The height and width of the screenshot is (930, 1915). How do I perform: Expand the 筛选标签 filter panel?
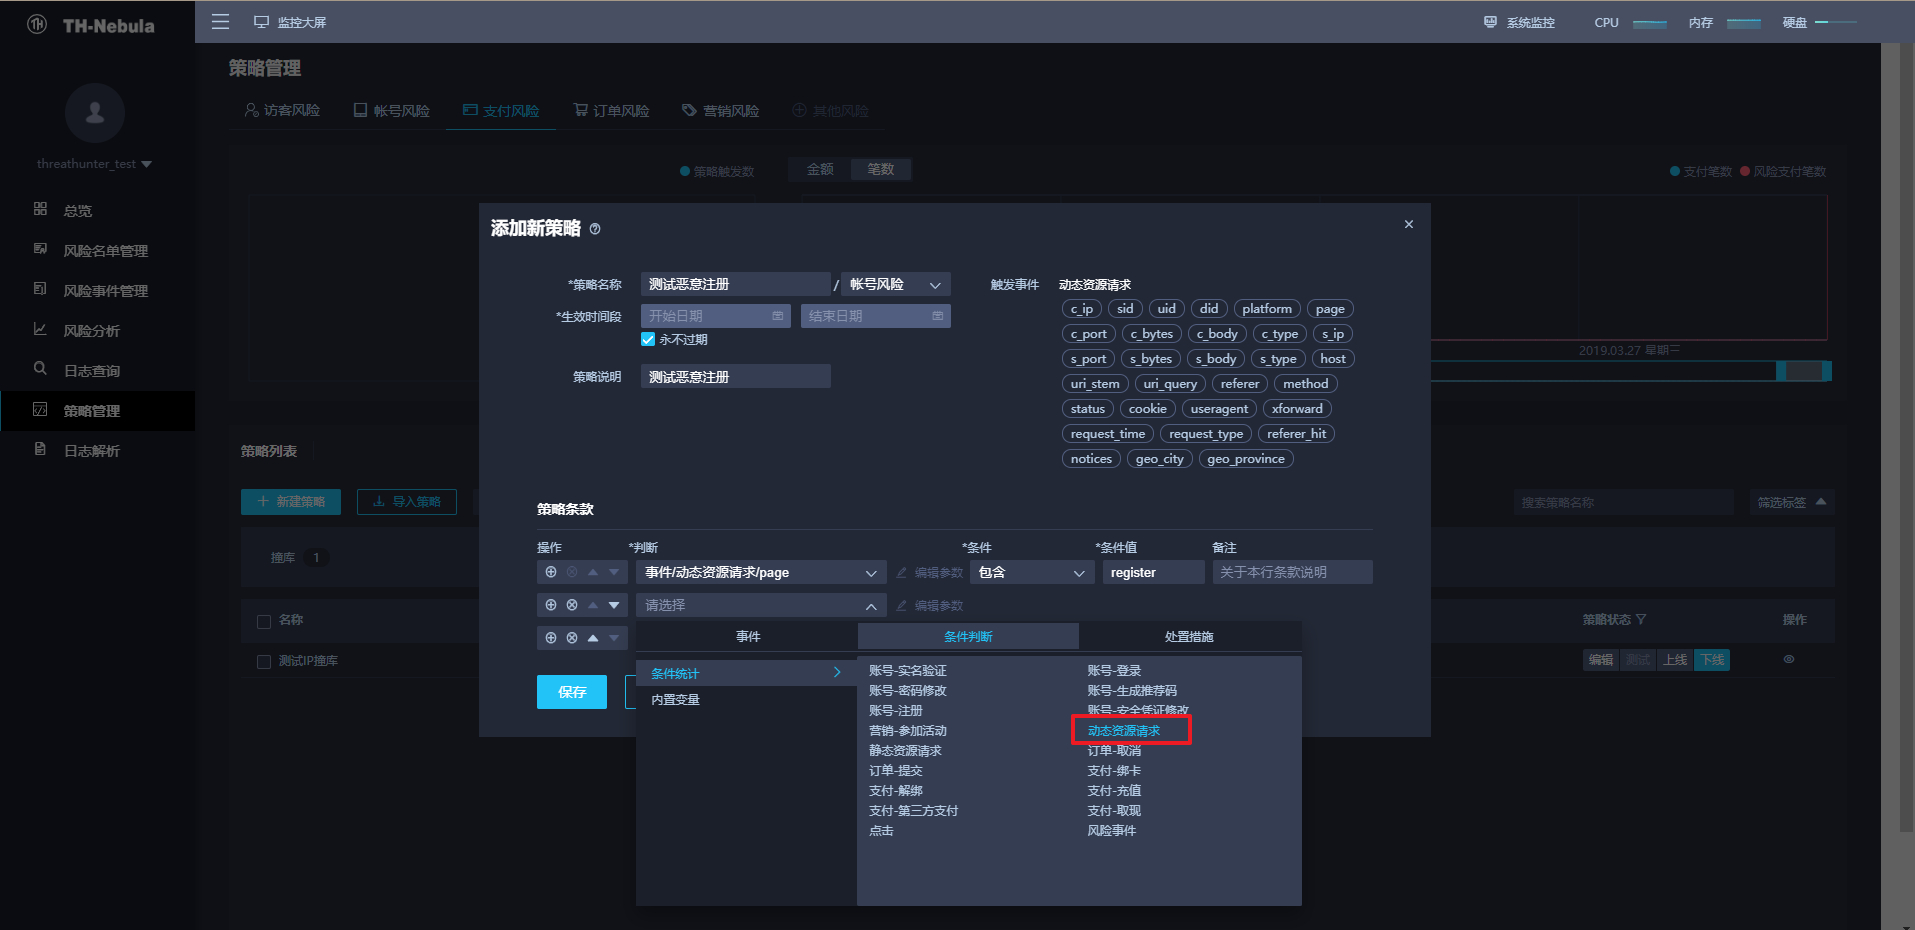pos(1792,502)
